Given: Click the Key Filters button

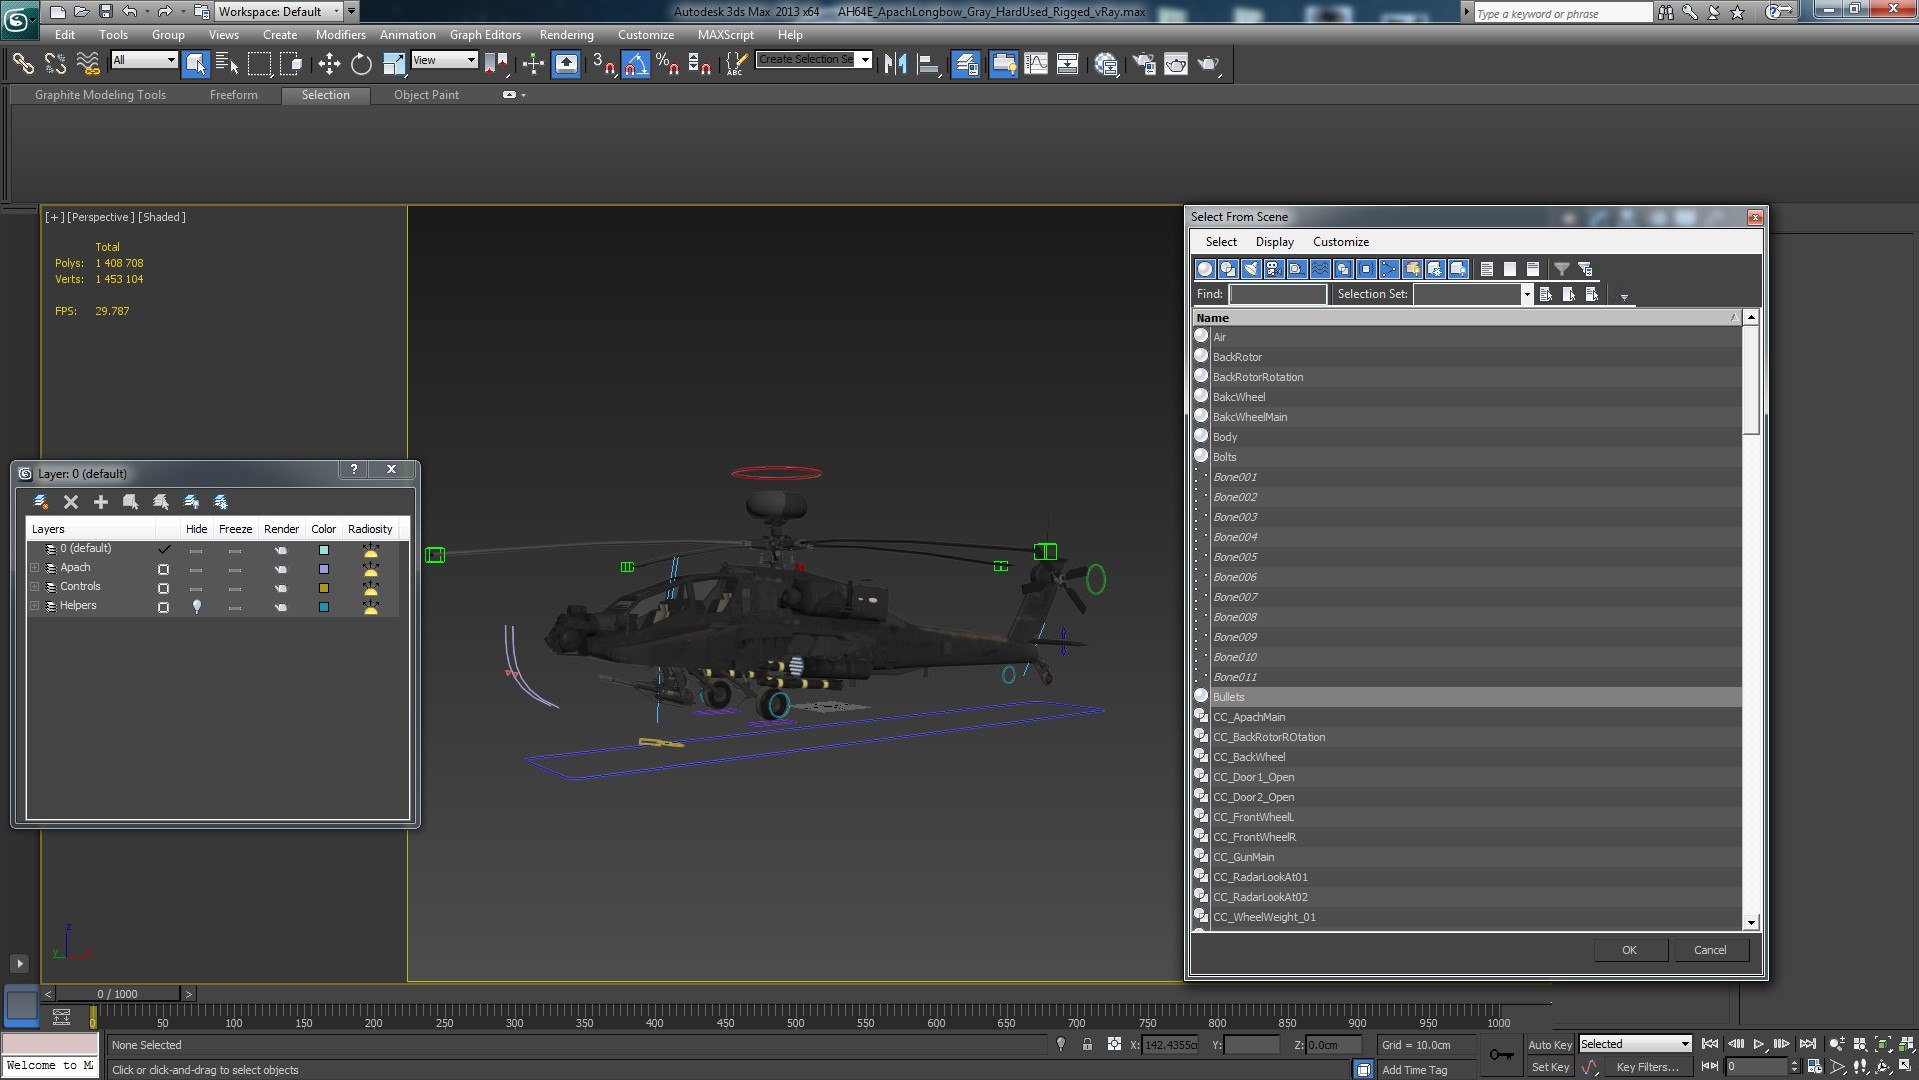Looking at the screenshot, I should pos(1647,1067).
